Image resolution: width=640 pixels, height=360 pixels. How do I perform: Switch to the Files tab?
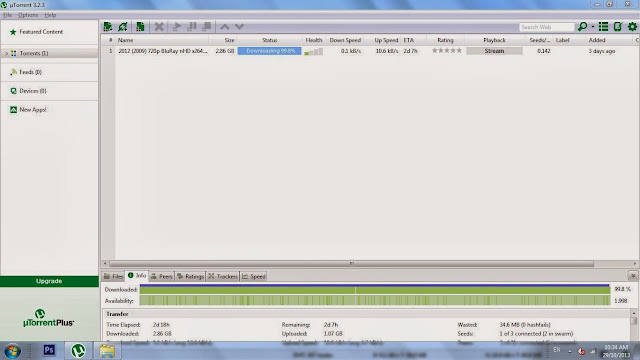pyautogui.click(x=113, y=276)
